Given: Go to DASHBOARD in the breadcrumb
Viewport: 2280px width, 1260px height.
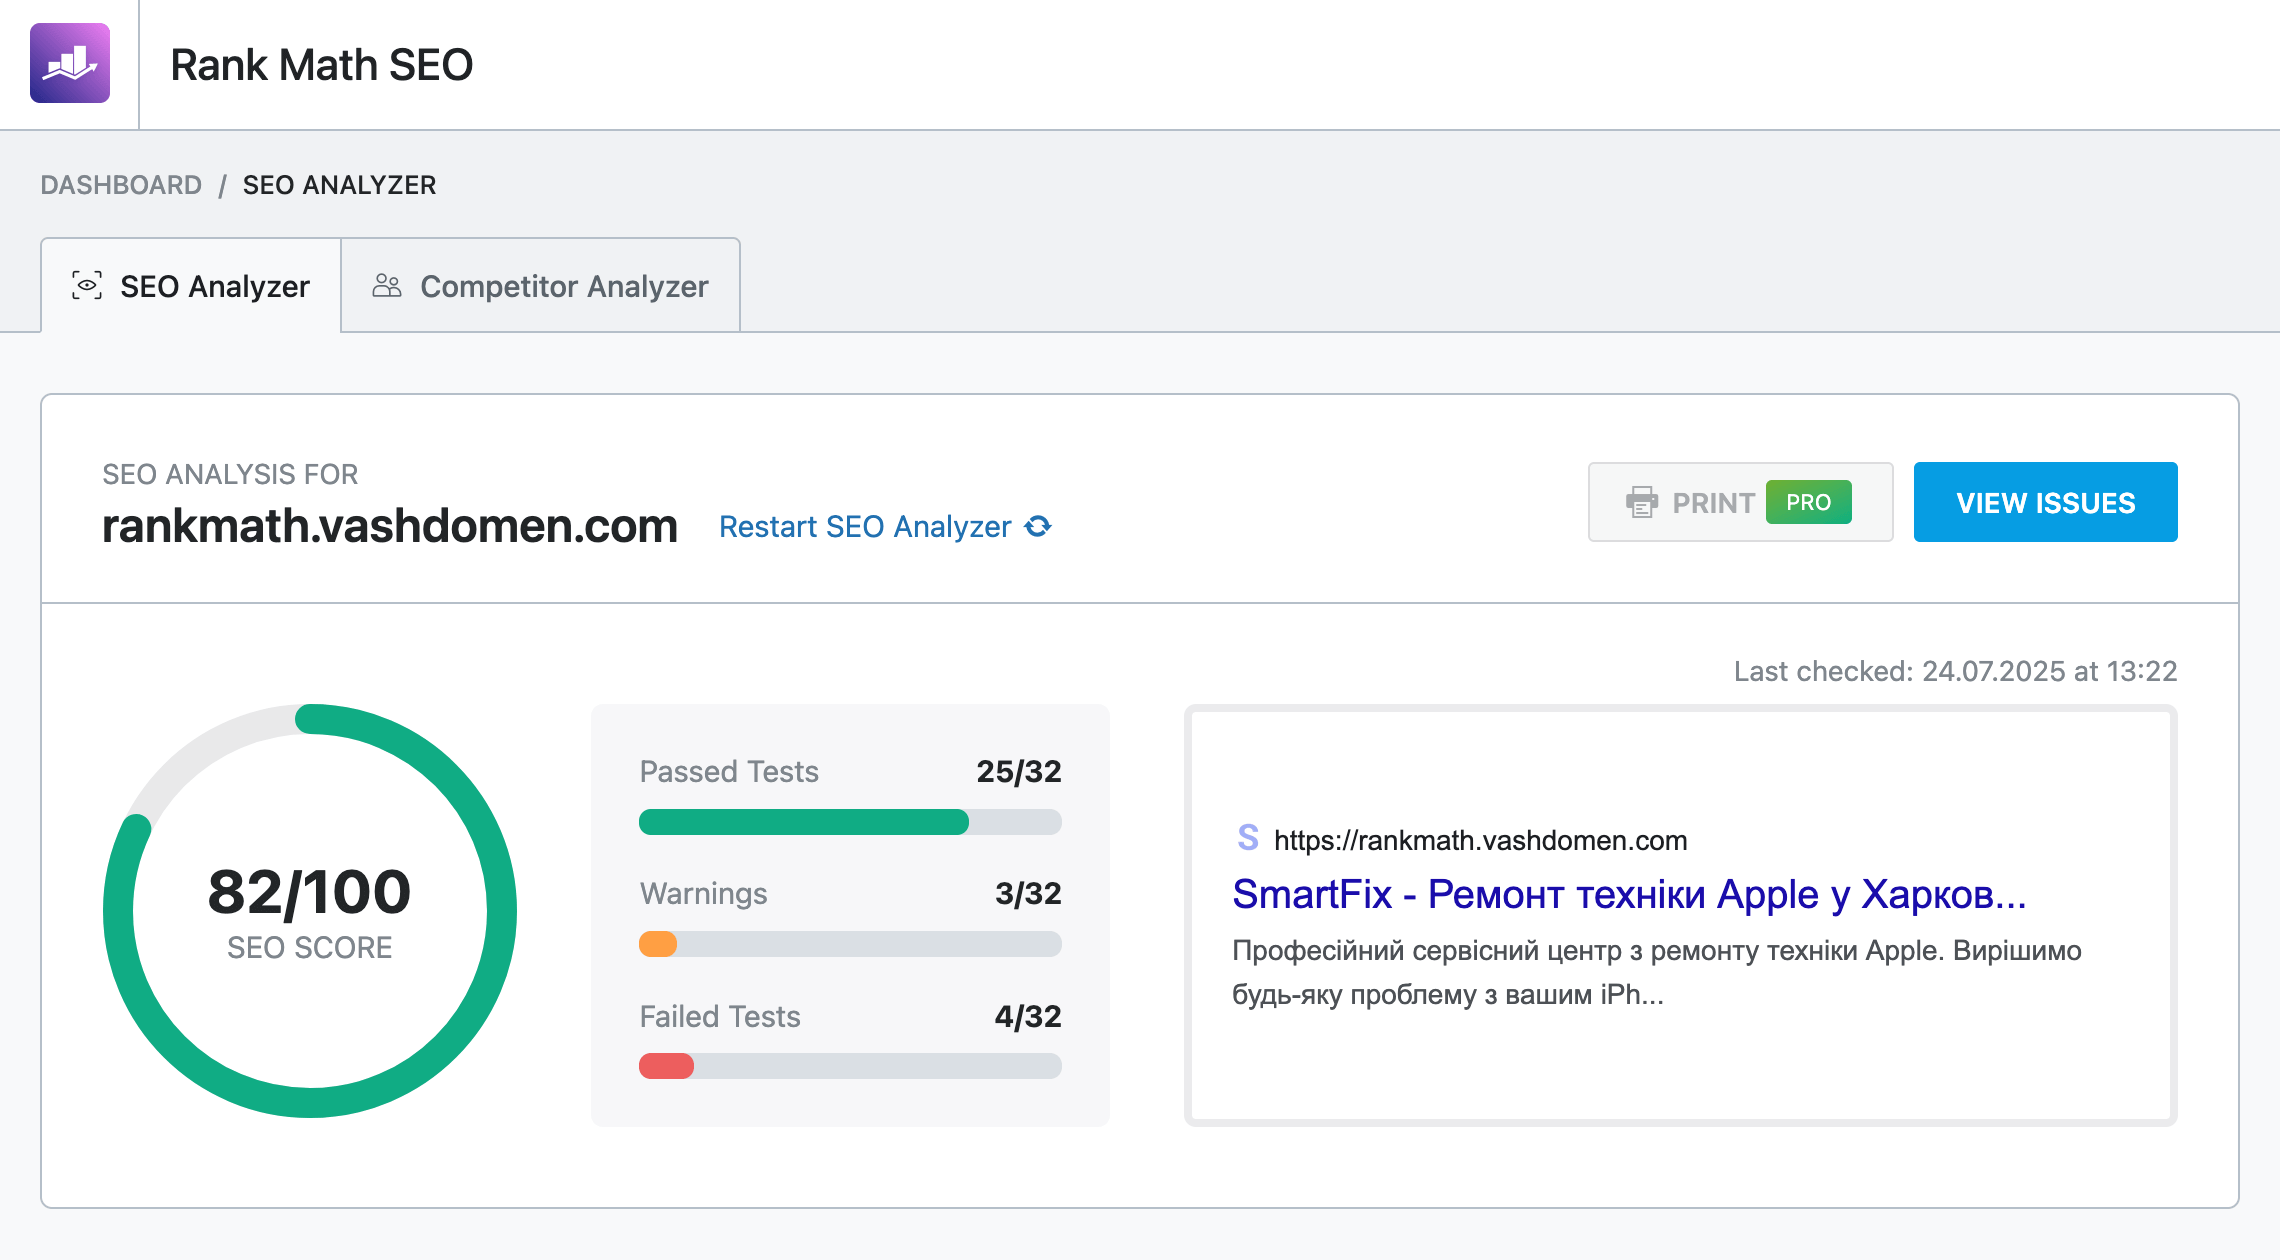Looking at the screenshot, I should pyautogui.click(x=121, y=185).
